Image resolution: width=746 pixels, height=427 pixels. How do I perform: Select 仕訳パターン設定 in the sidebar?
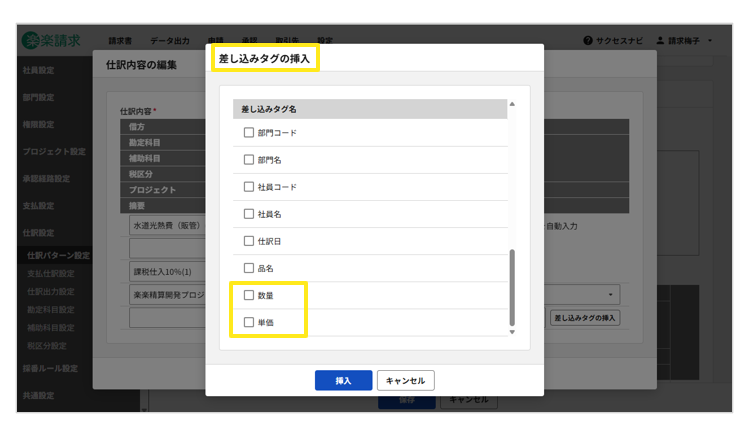tap(58, 255)
